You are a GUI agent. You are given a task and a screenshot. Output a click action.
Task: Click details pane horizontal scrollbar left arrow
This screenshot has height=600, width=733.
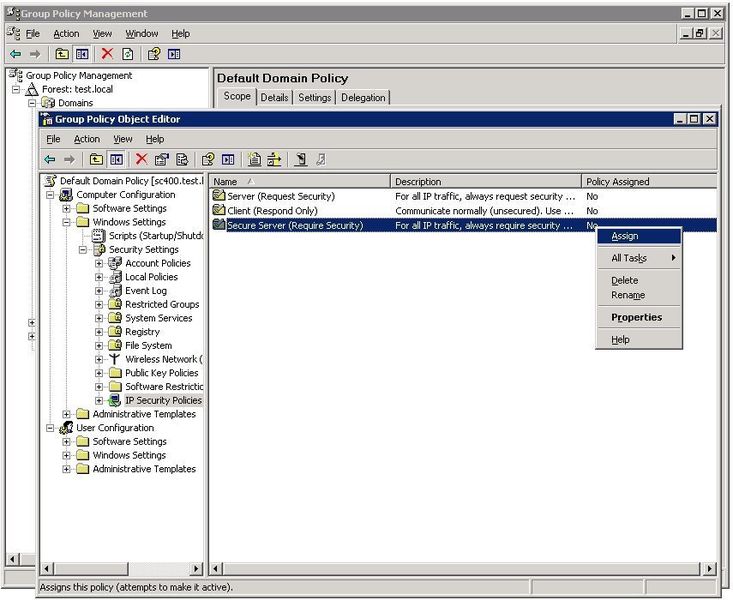click(x=216, y=568)
